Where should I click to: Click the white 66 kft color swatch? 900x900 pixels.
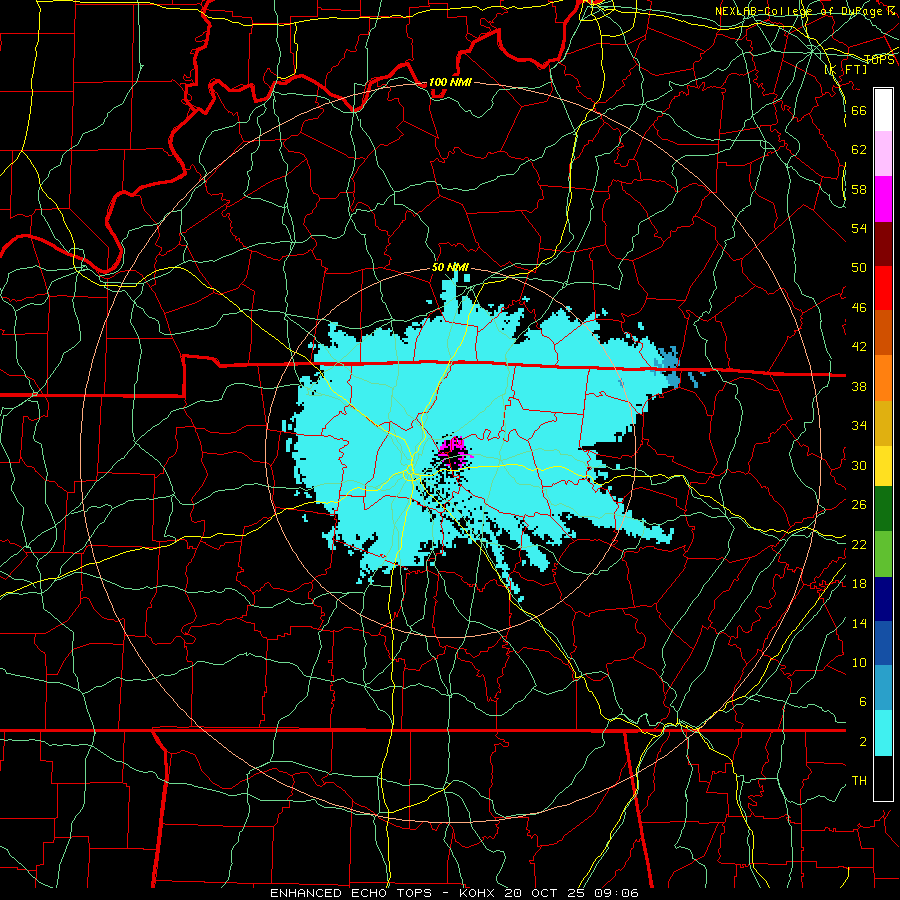pyautogui.click(x=883, y=110)
